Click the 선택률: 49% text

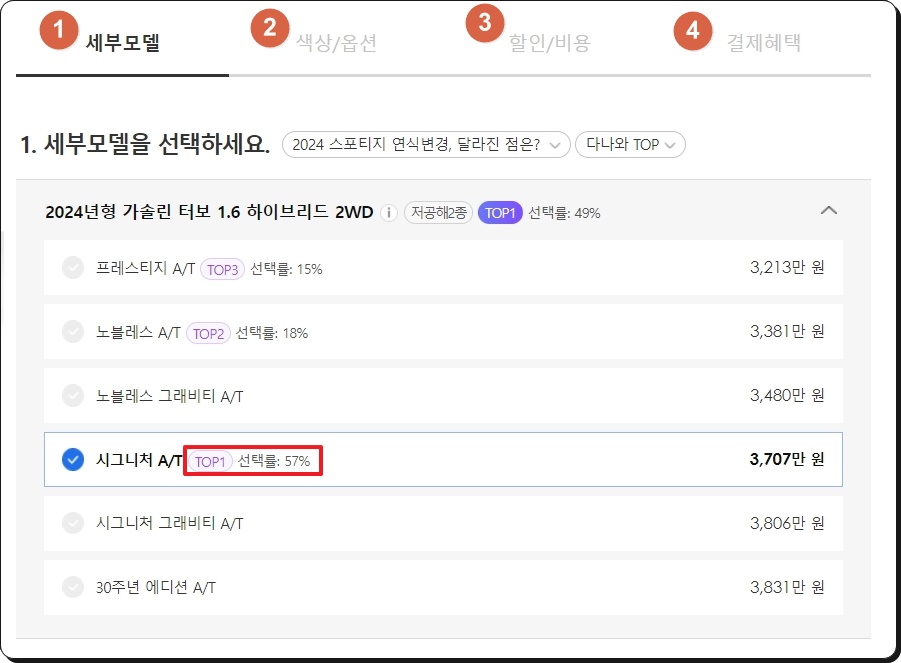564,213
